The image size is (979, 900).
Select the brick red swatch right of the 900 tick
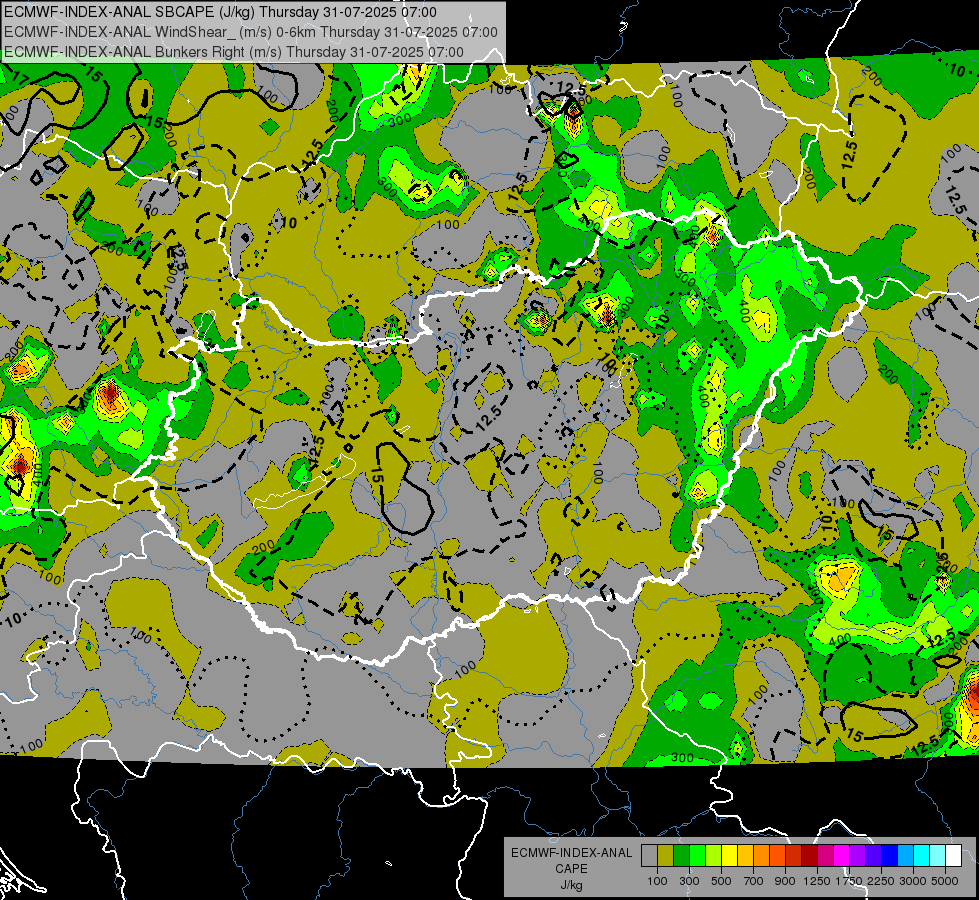pos(794,855)
